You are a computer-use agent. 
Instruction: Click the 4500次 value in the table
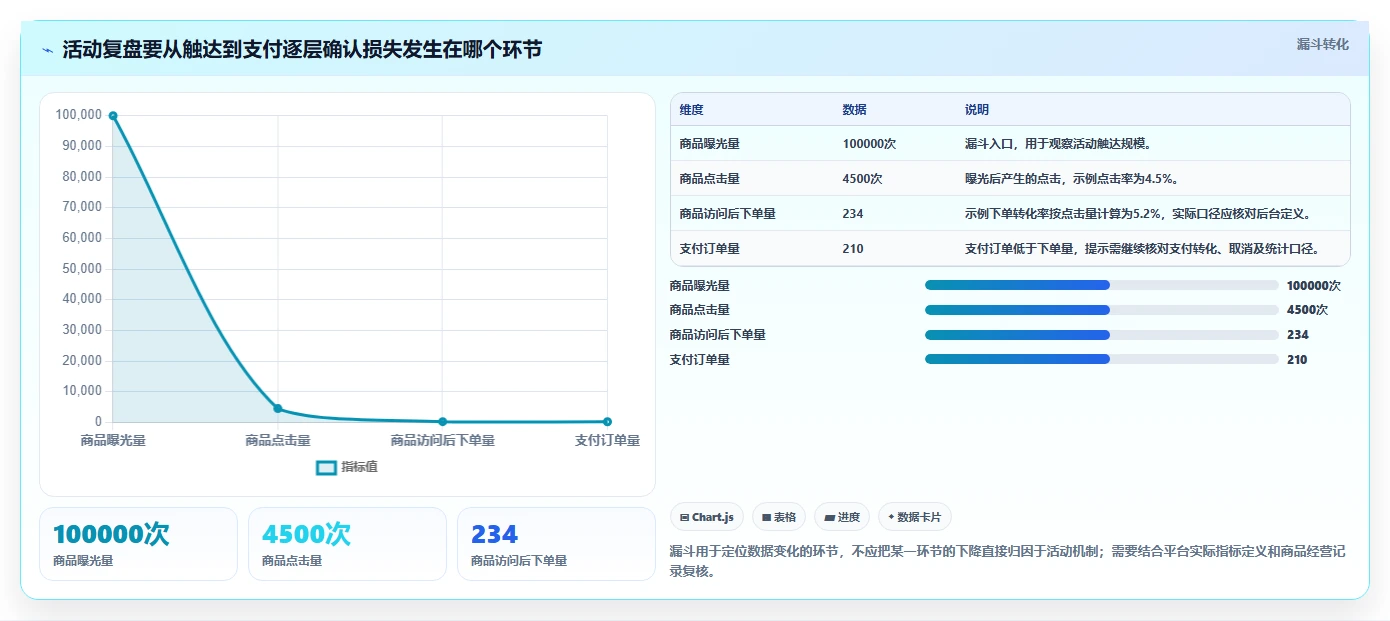click(863, 179)
